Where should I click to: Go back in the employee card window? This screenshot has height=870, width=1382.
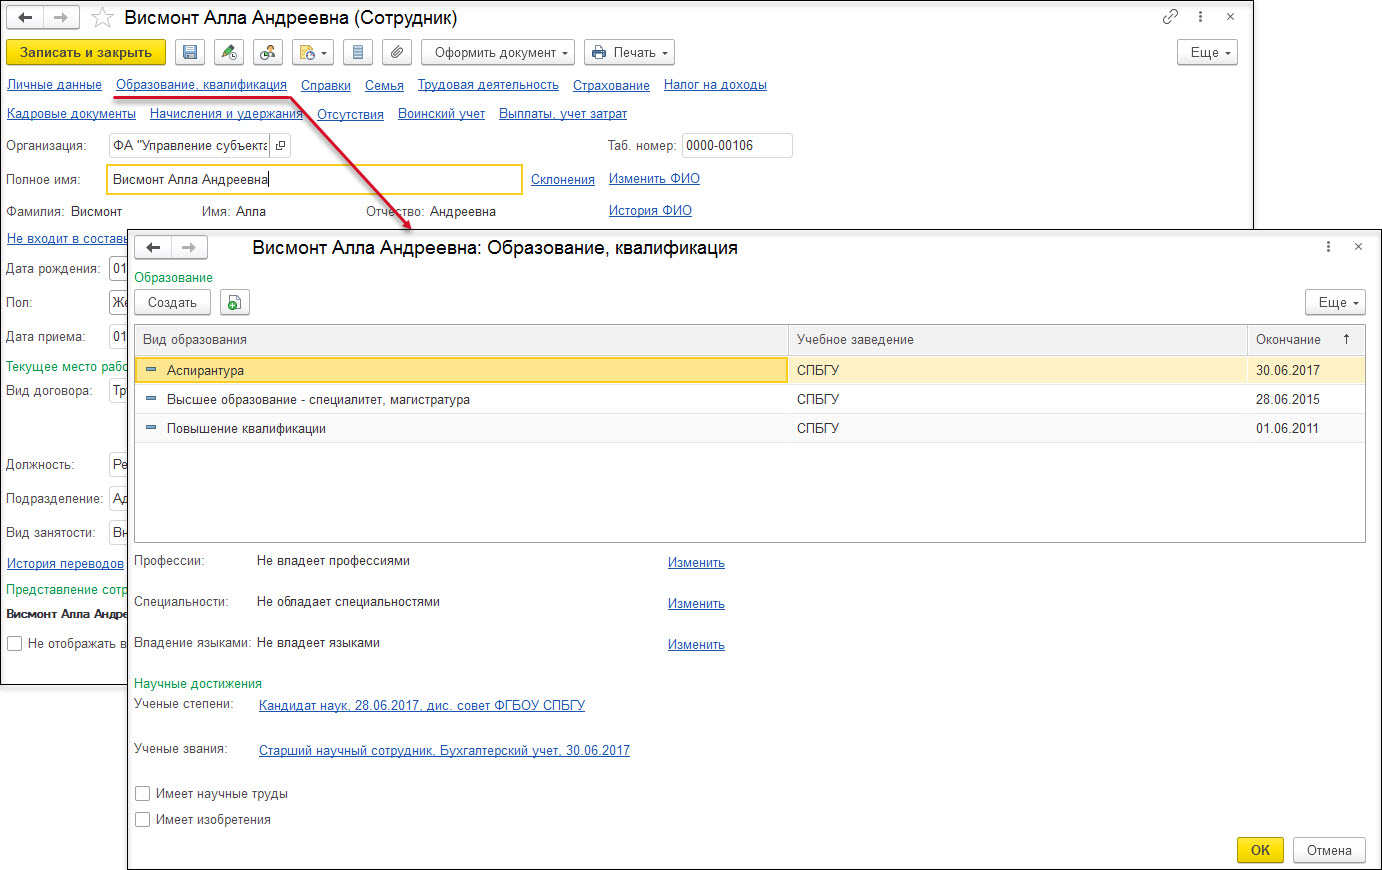26,18
